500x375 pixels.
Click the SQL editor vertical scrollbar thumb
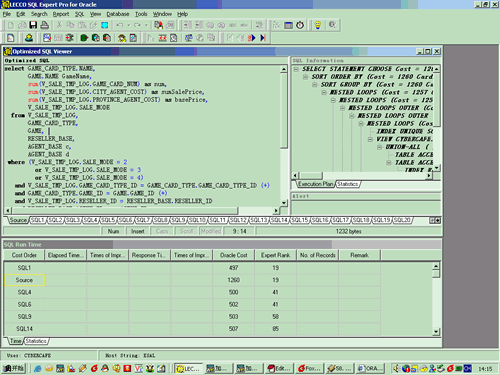point(284,111)
